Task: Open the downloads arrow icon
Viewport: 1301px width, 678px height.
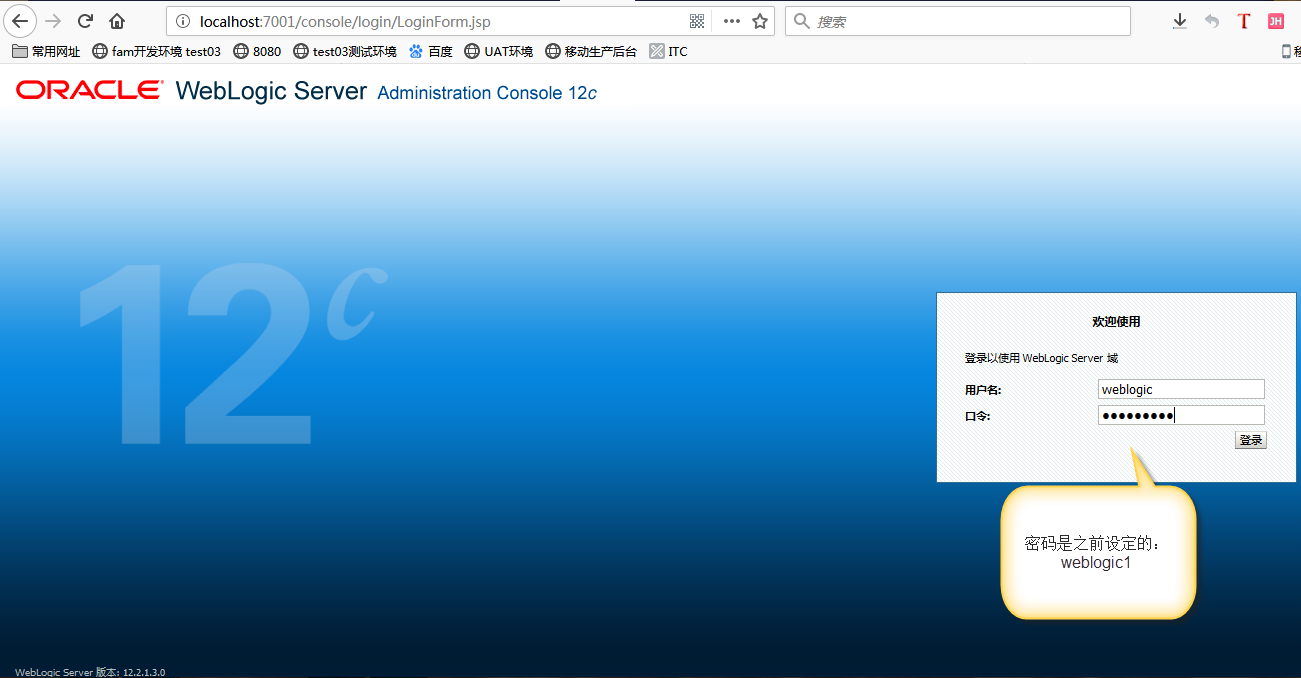Action: pyautogui.click(x=1180, y=21)
